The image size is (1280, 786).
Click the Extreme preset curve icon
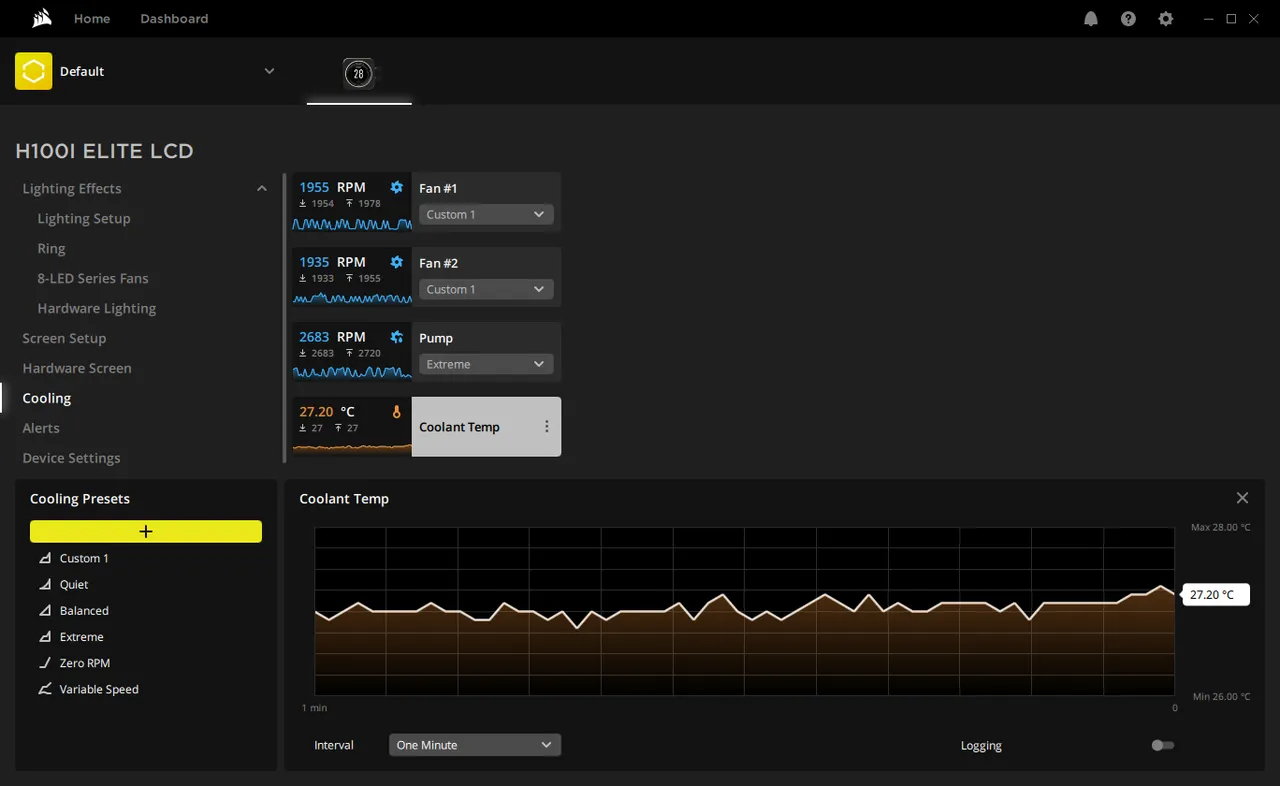tap(45, 636)
